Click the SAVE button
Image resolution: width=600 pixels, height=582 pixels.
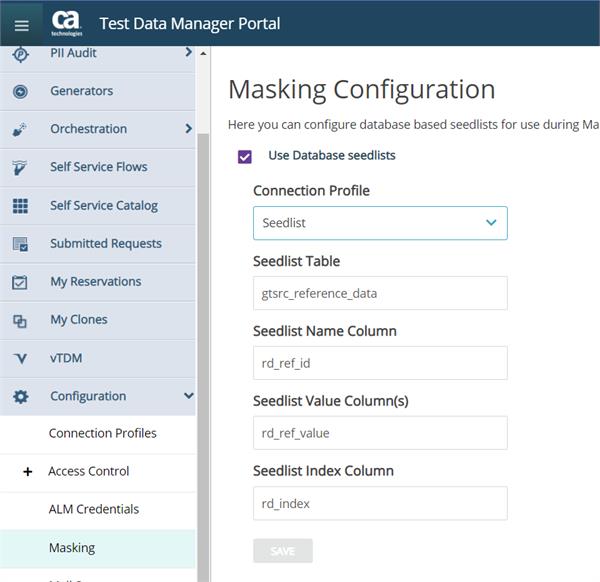[x=283, y=551]
